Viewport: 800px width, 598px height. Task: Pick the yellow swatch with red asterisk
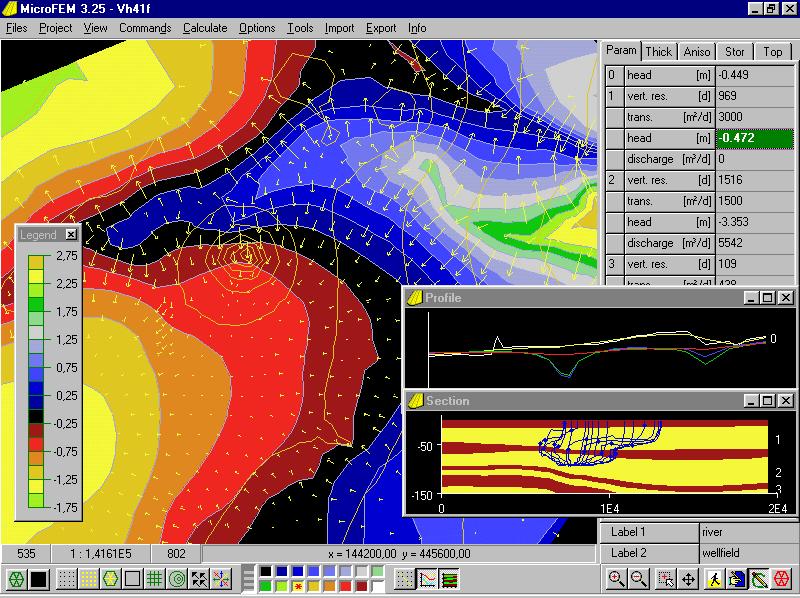pyautogui.click(x=298, y=586)
